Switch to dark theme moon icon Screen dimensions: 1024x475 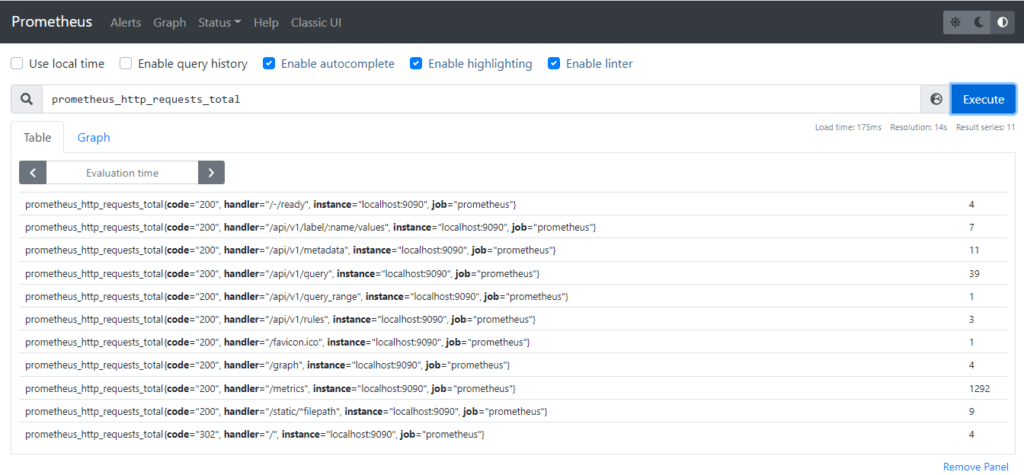[x=979, y=22]
